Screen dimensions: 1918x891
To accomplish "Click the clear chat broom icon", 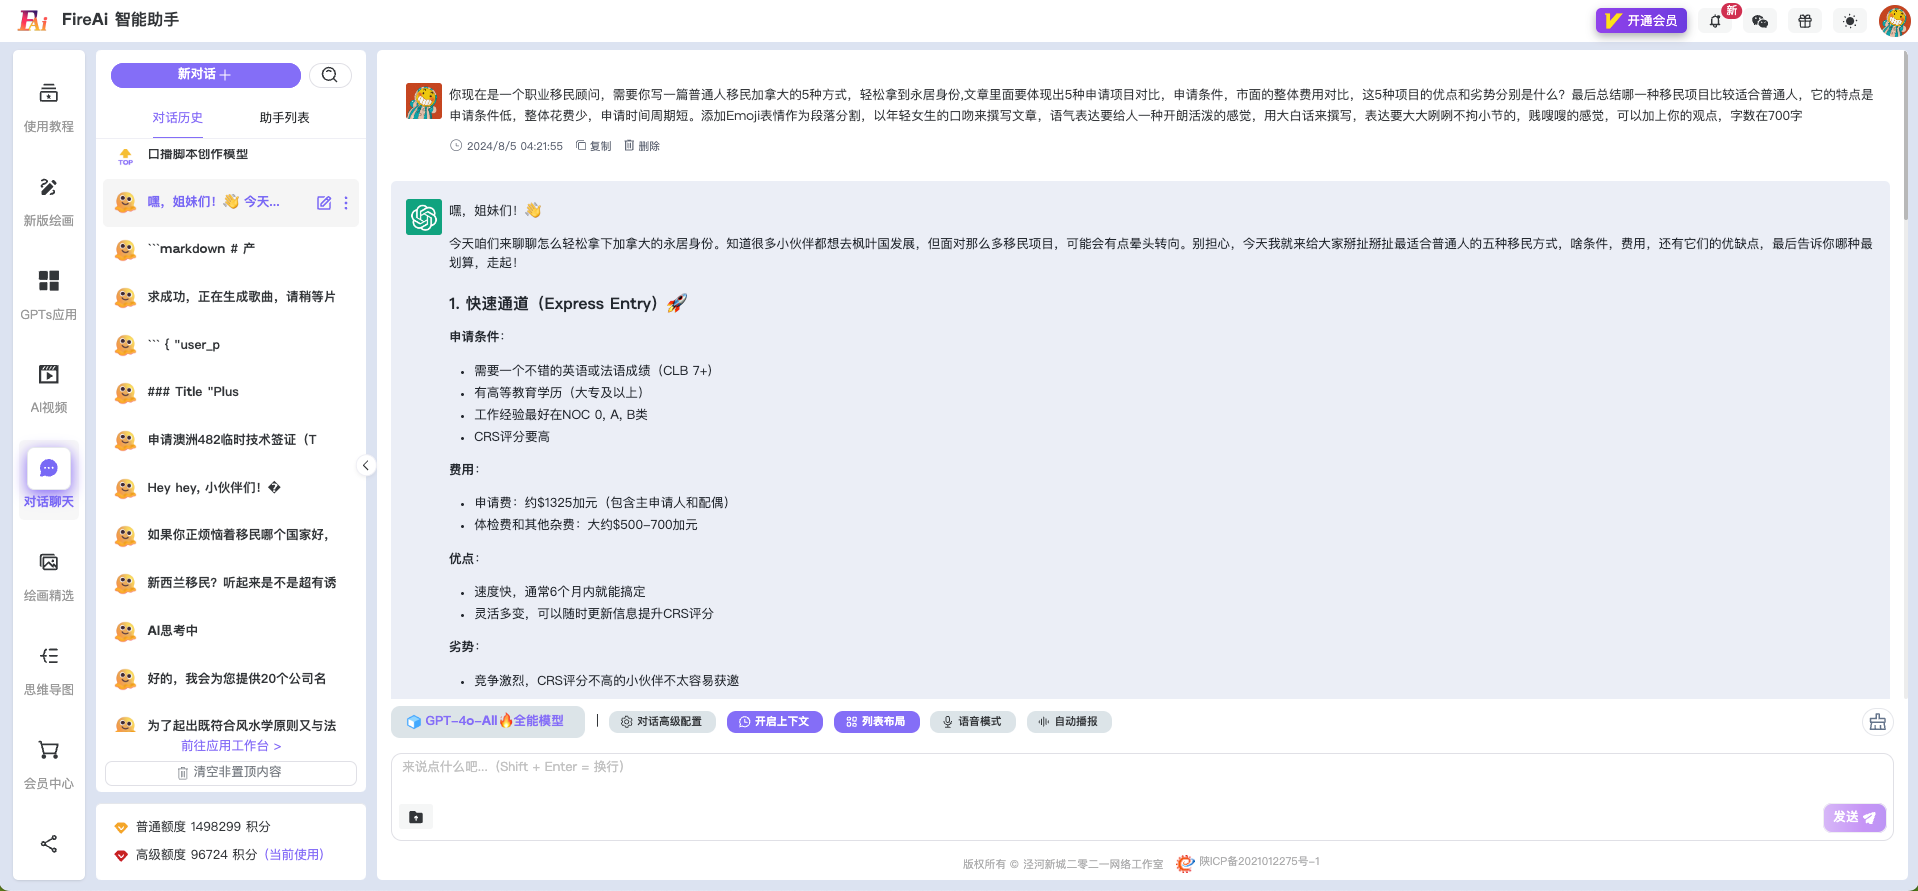I will [x=1877, y=722].
